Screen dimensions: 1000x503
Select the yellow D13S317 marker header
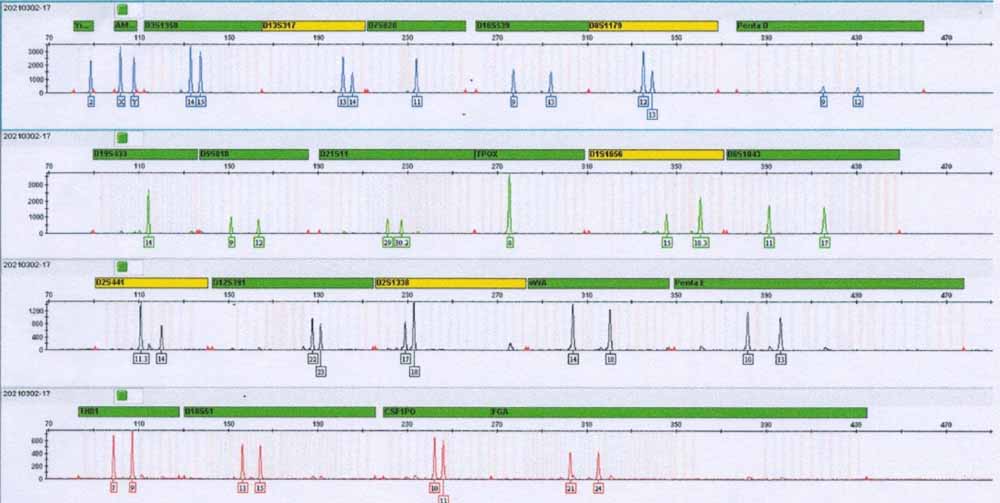[x=314, y=25]
